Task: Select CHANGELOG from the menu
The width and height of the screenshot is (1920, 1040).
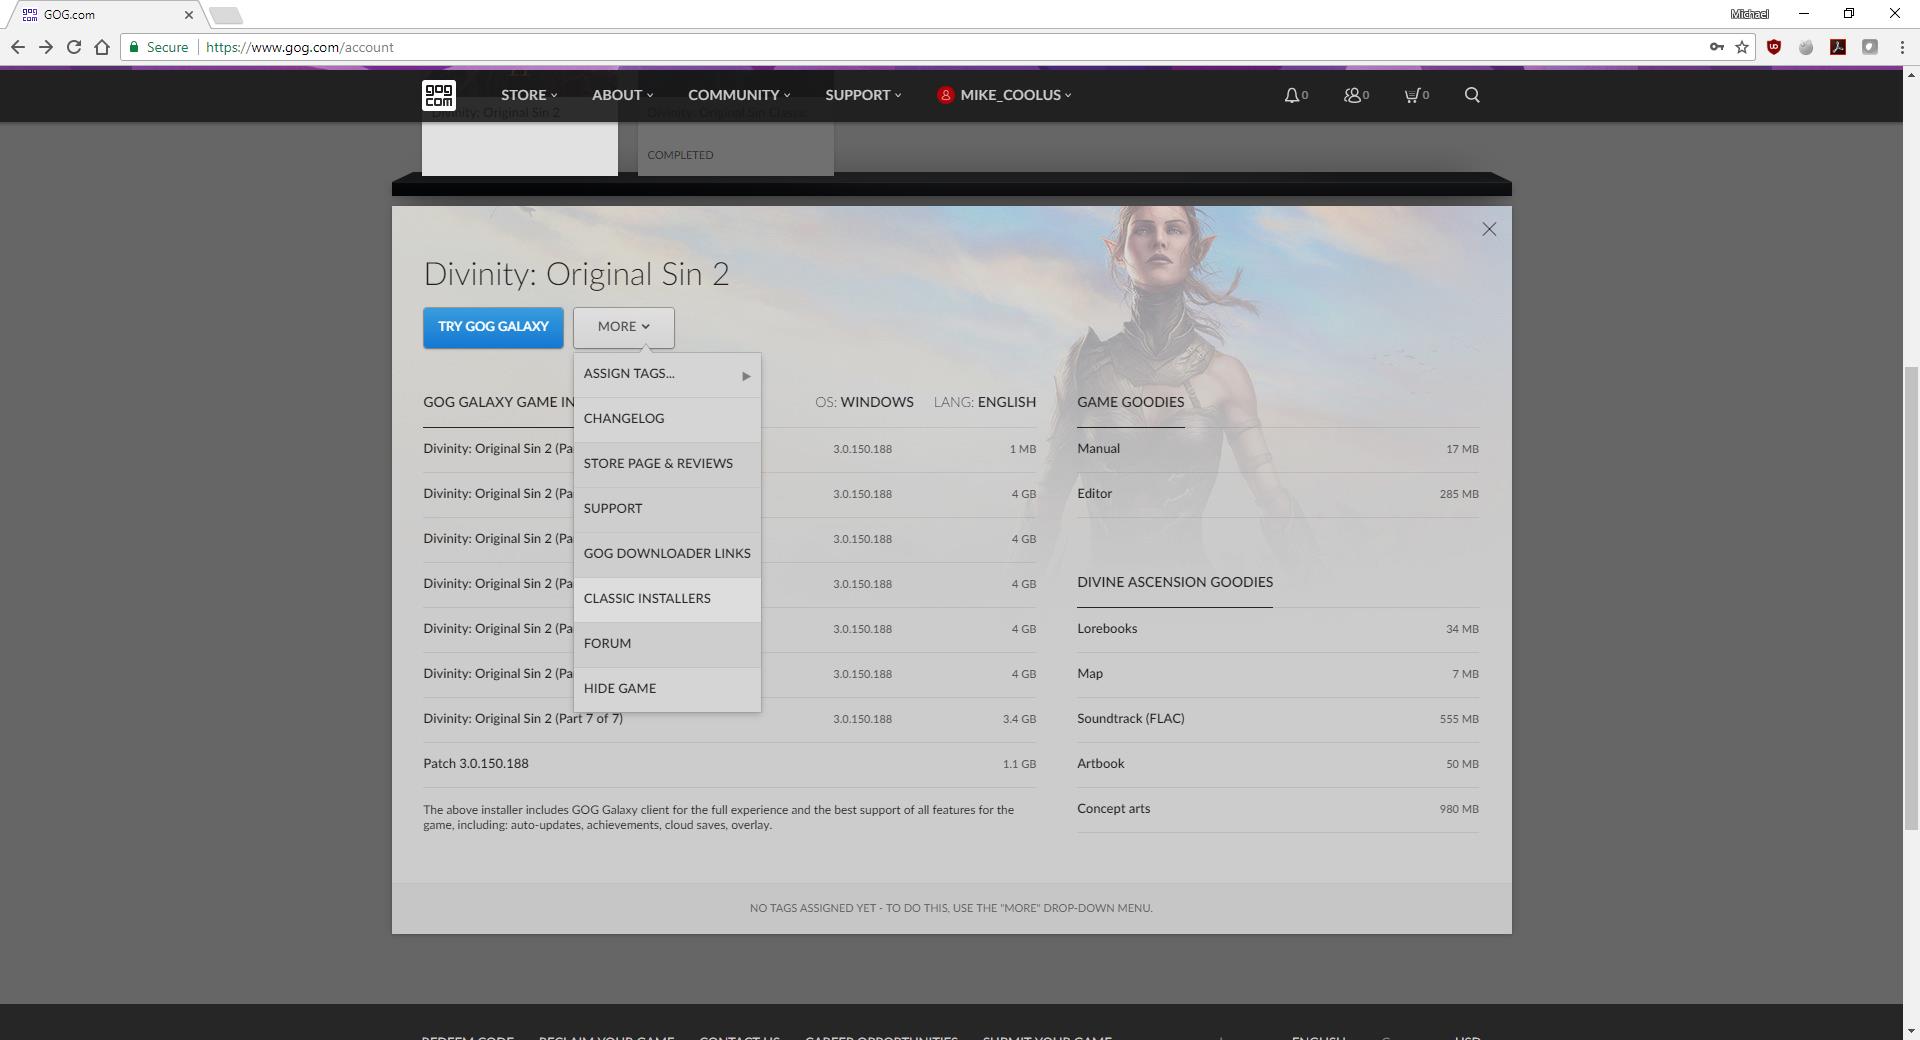Action: click(667, 419)
